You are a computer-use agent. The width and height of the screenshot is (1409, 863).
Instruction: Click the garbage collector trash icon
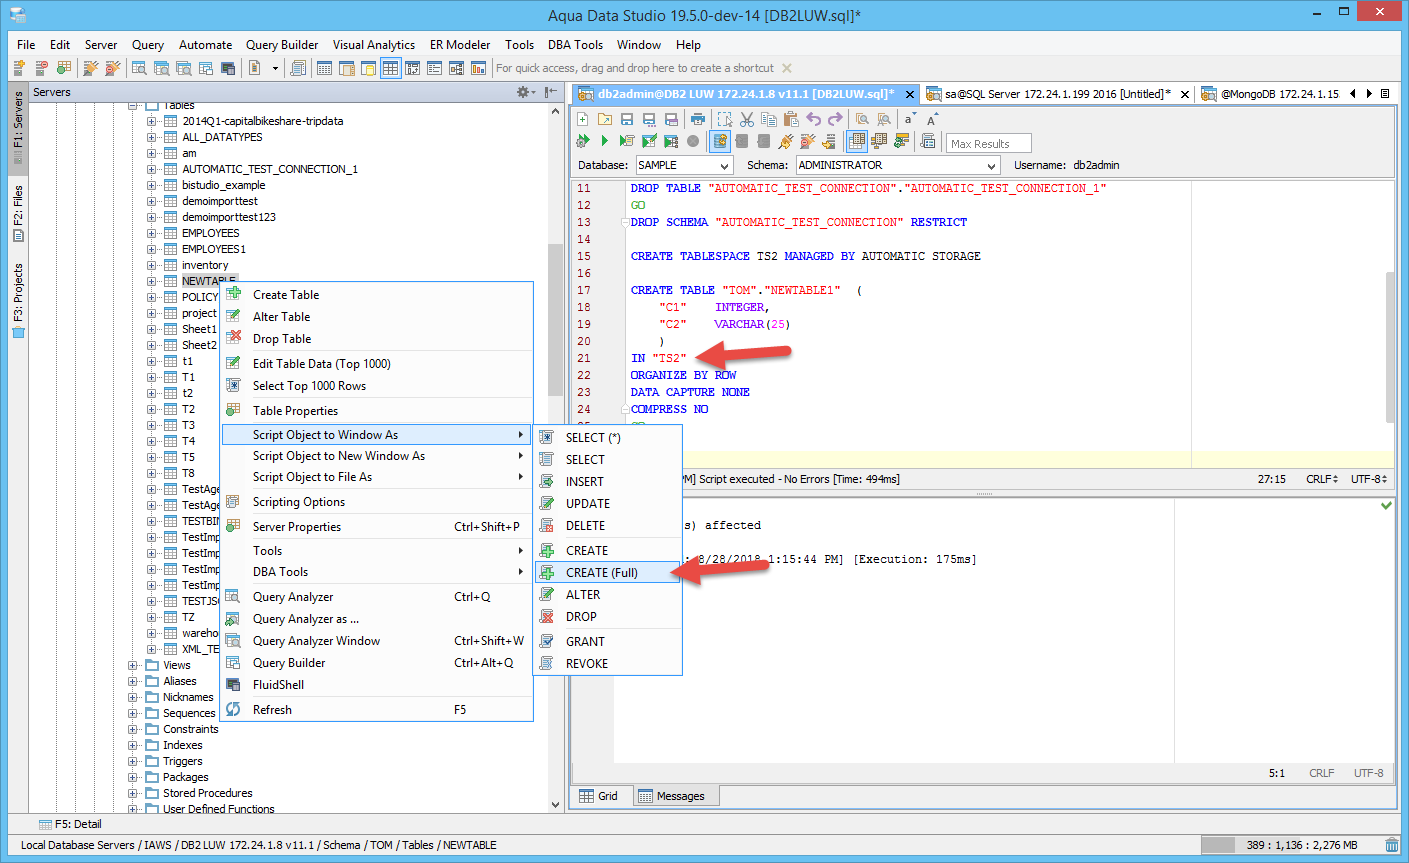(1391, 845)
